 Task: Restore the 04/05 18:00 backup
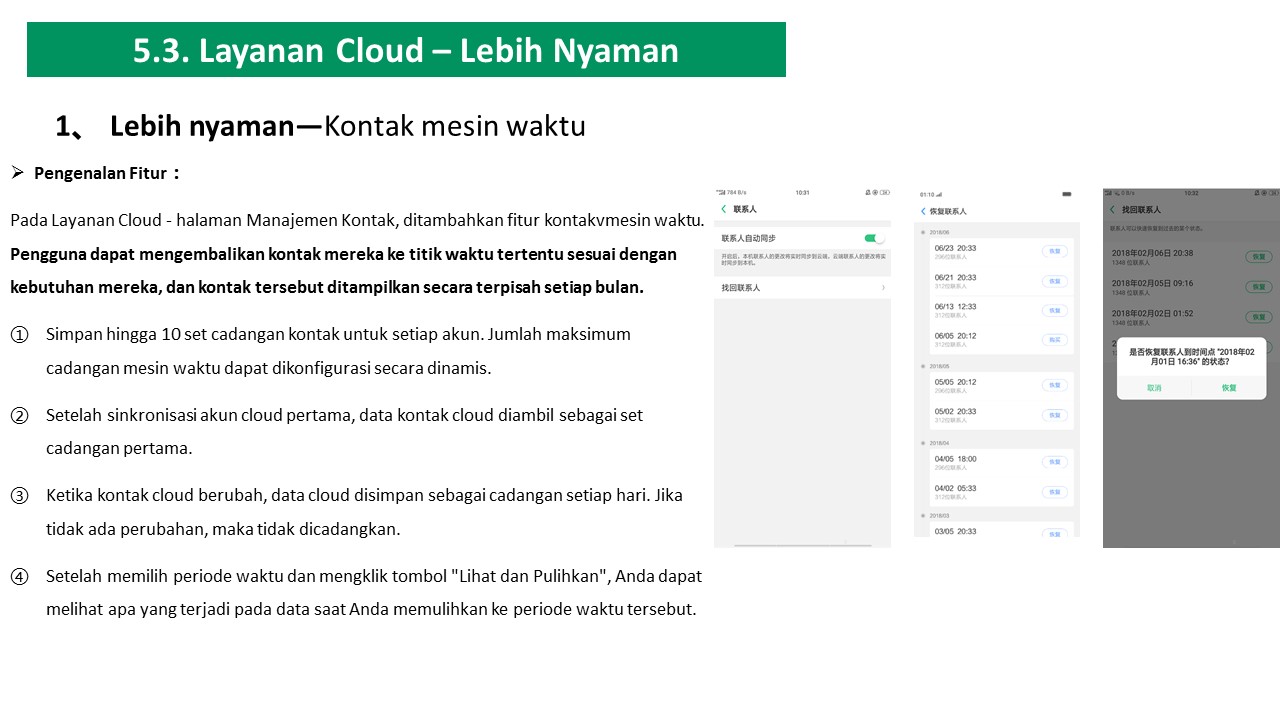click(1053, 462)
